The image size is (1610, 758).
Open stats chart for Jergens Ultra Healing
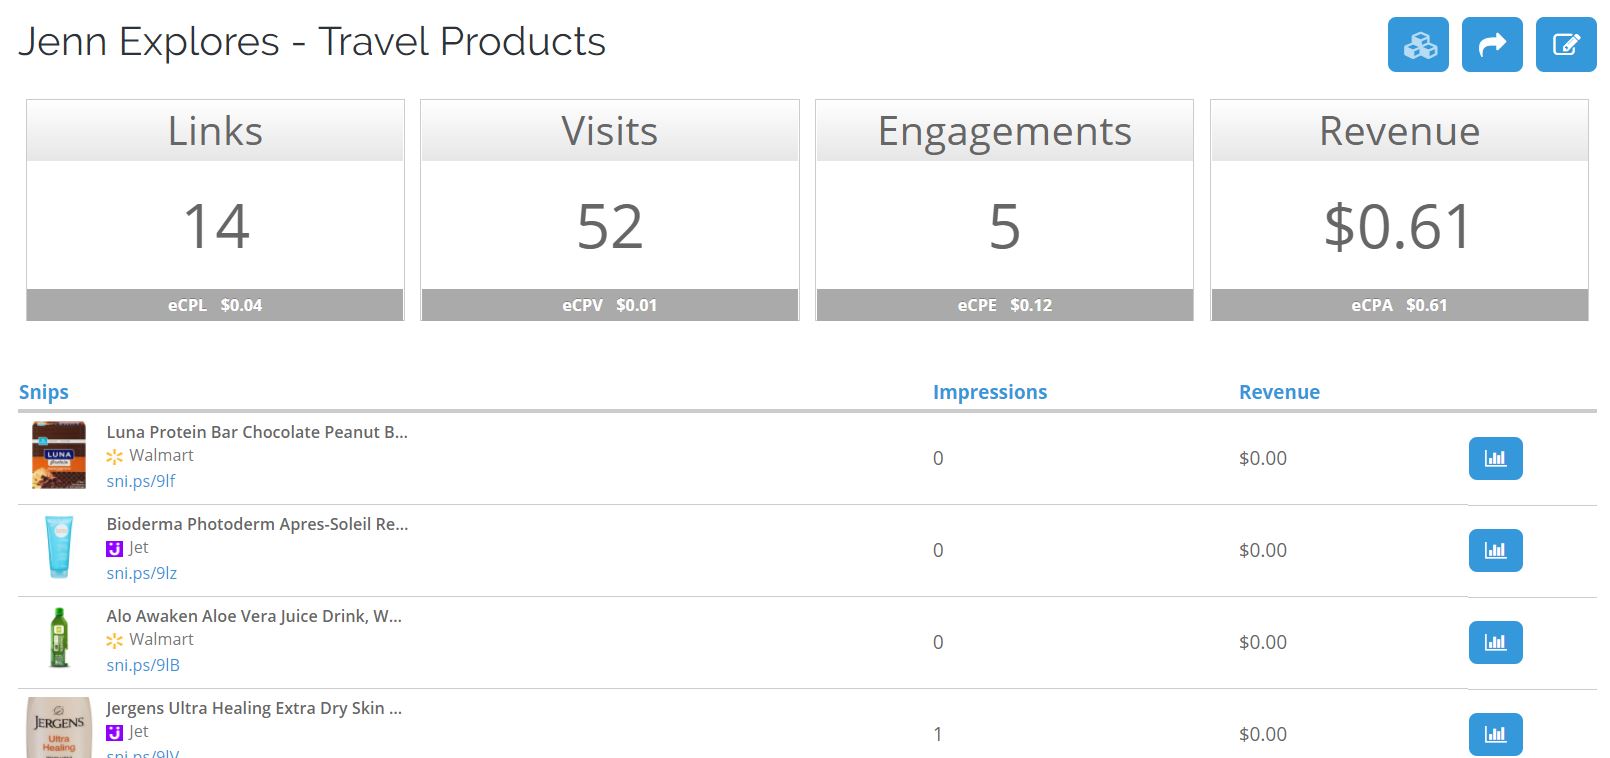coord(1495,734)
